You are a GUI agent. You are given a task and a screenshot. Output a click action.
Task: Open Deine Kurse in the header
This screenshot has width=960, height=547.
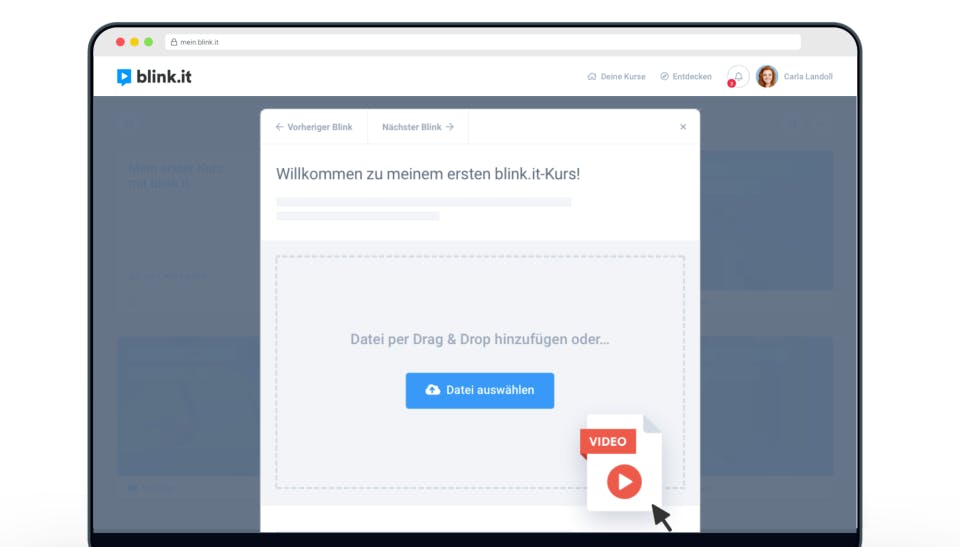click(x=617, y=77)
